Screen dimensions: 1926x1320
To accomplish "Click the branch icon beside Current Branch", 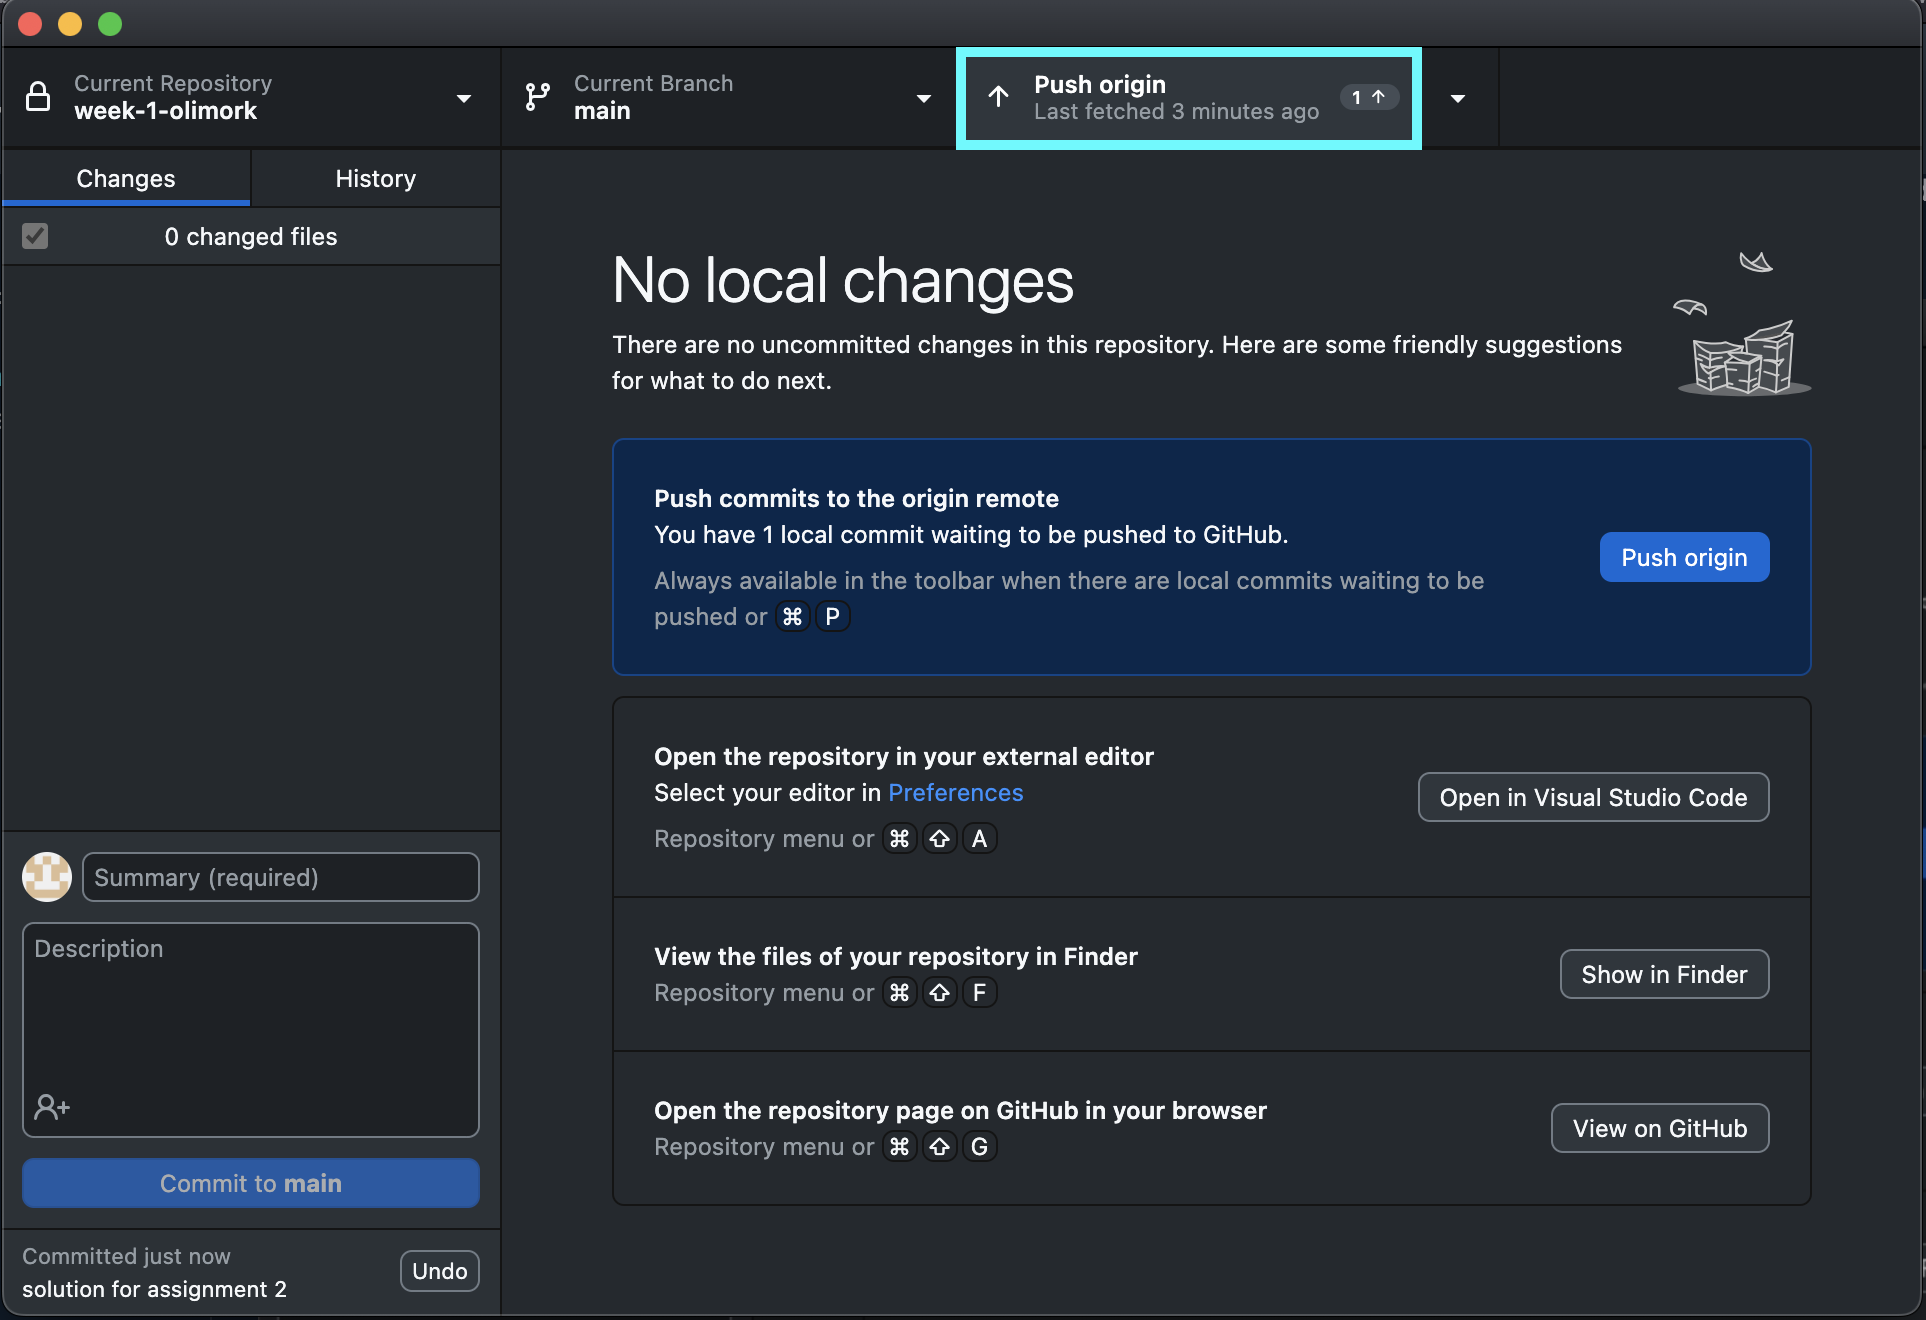I will (538, 97).
